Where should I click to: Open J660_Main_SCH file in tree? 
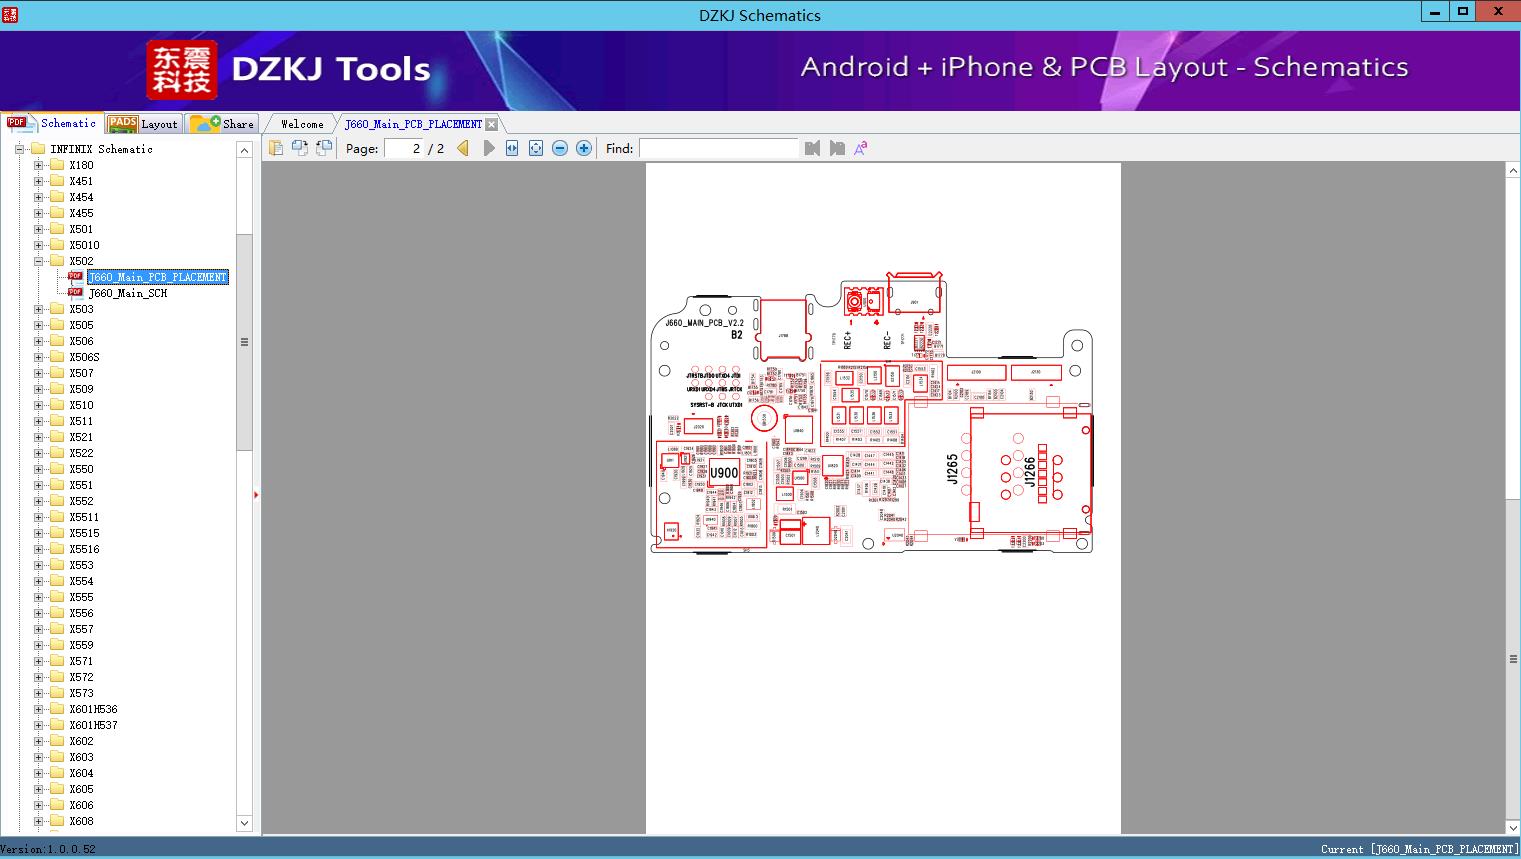click(x=127, y=293)
